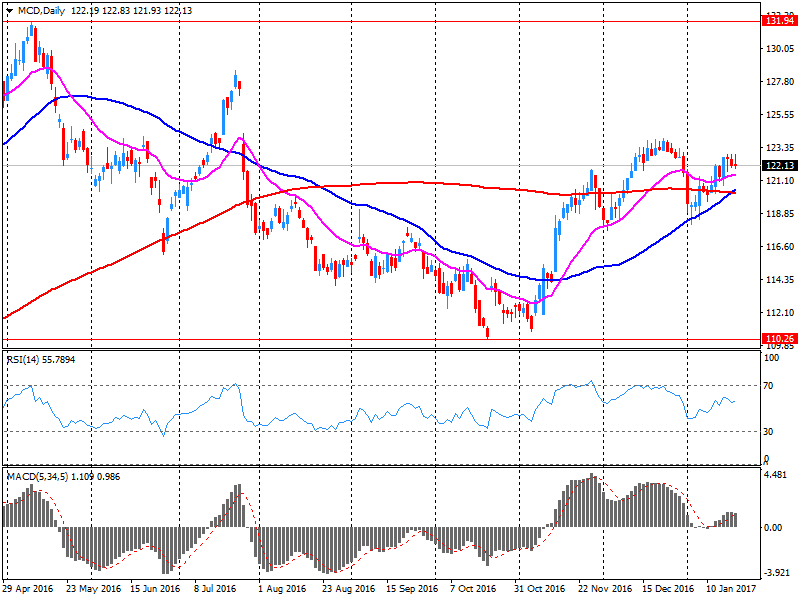Viewport: 800px width, 600px height.
Task: Select the 130.05 price axis value
Action: 780,48
